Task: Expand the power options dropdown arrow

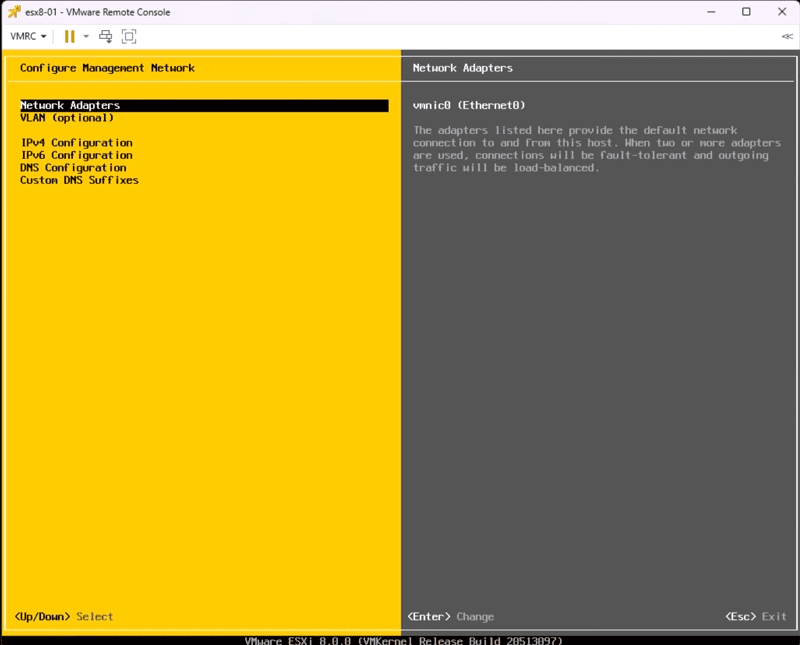Action: (x=86, y=36)
